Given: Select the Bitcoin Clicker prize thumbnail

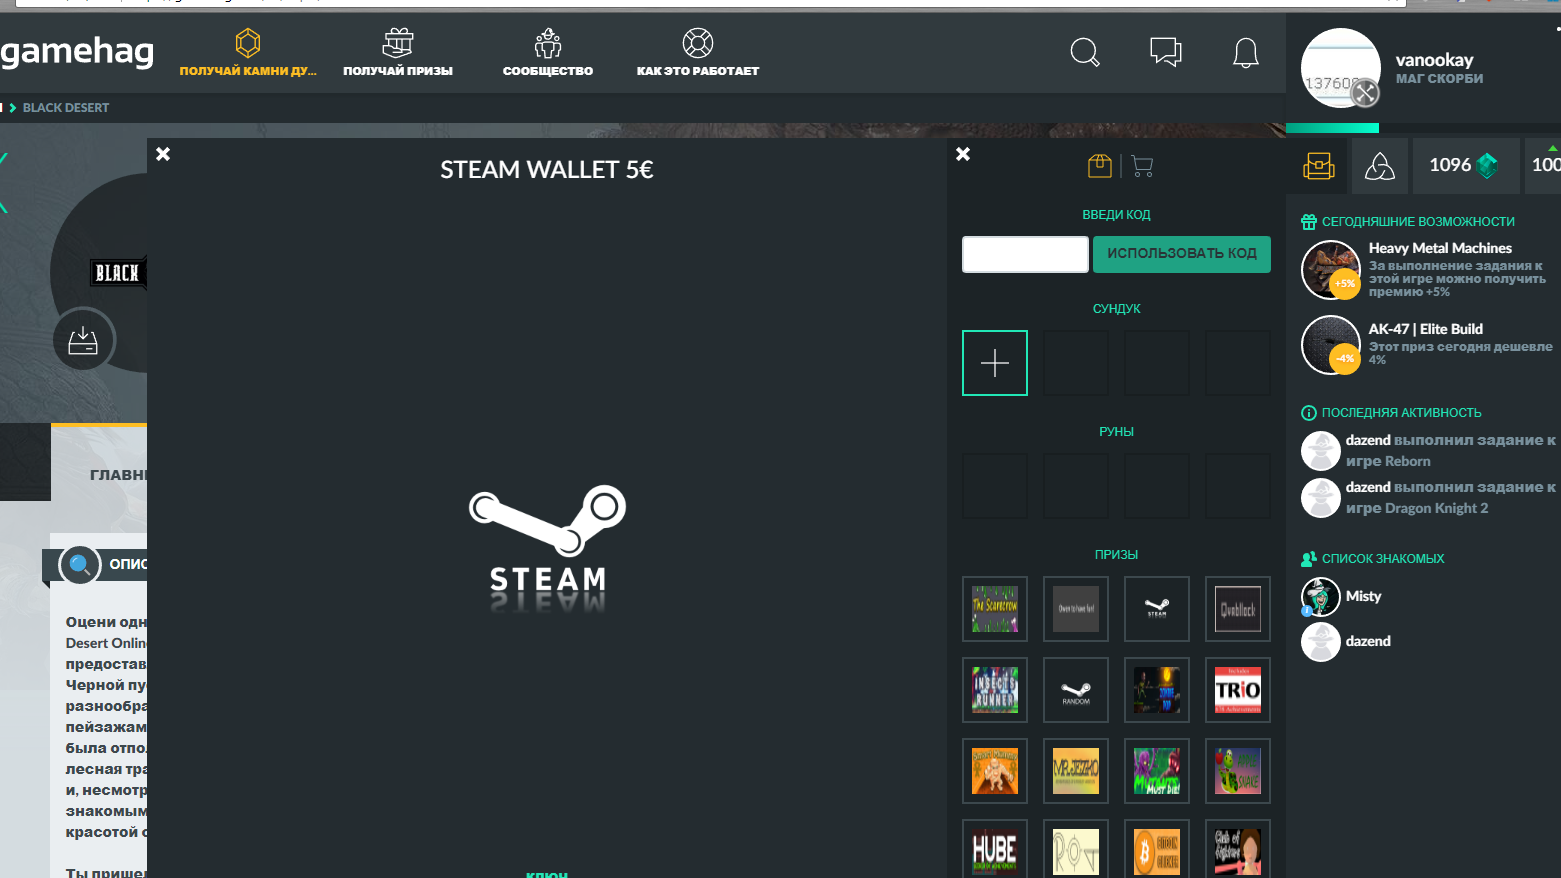Looking at the screenshot, I should click(x=1157, y=849).
